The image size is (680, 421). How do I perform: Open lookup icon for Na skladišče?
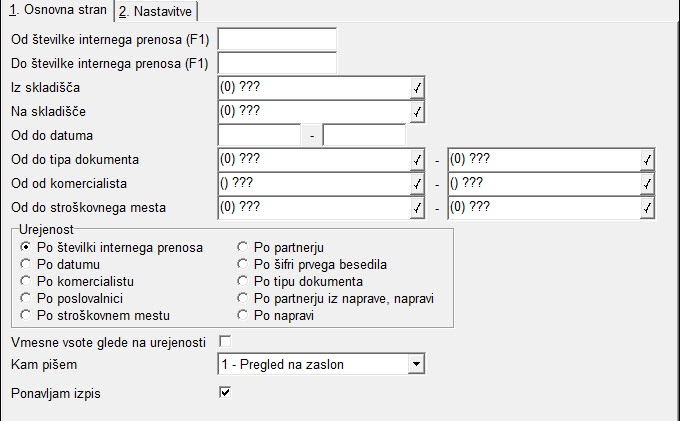[417, 112]
